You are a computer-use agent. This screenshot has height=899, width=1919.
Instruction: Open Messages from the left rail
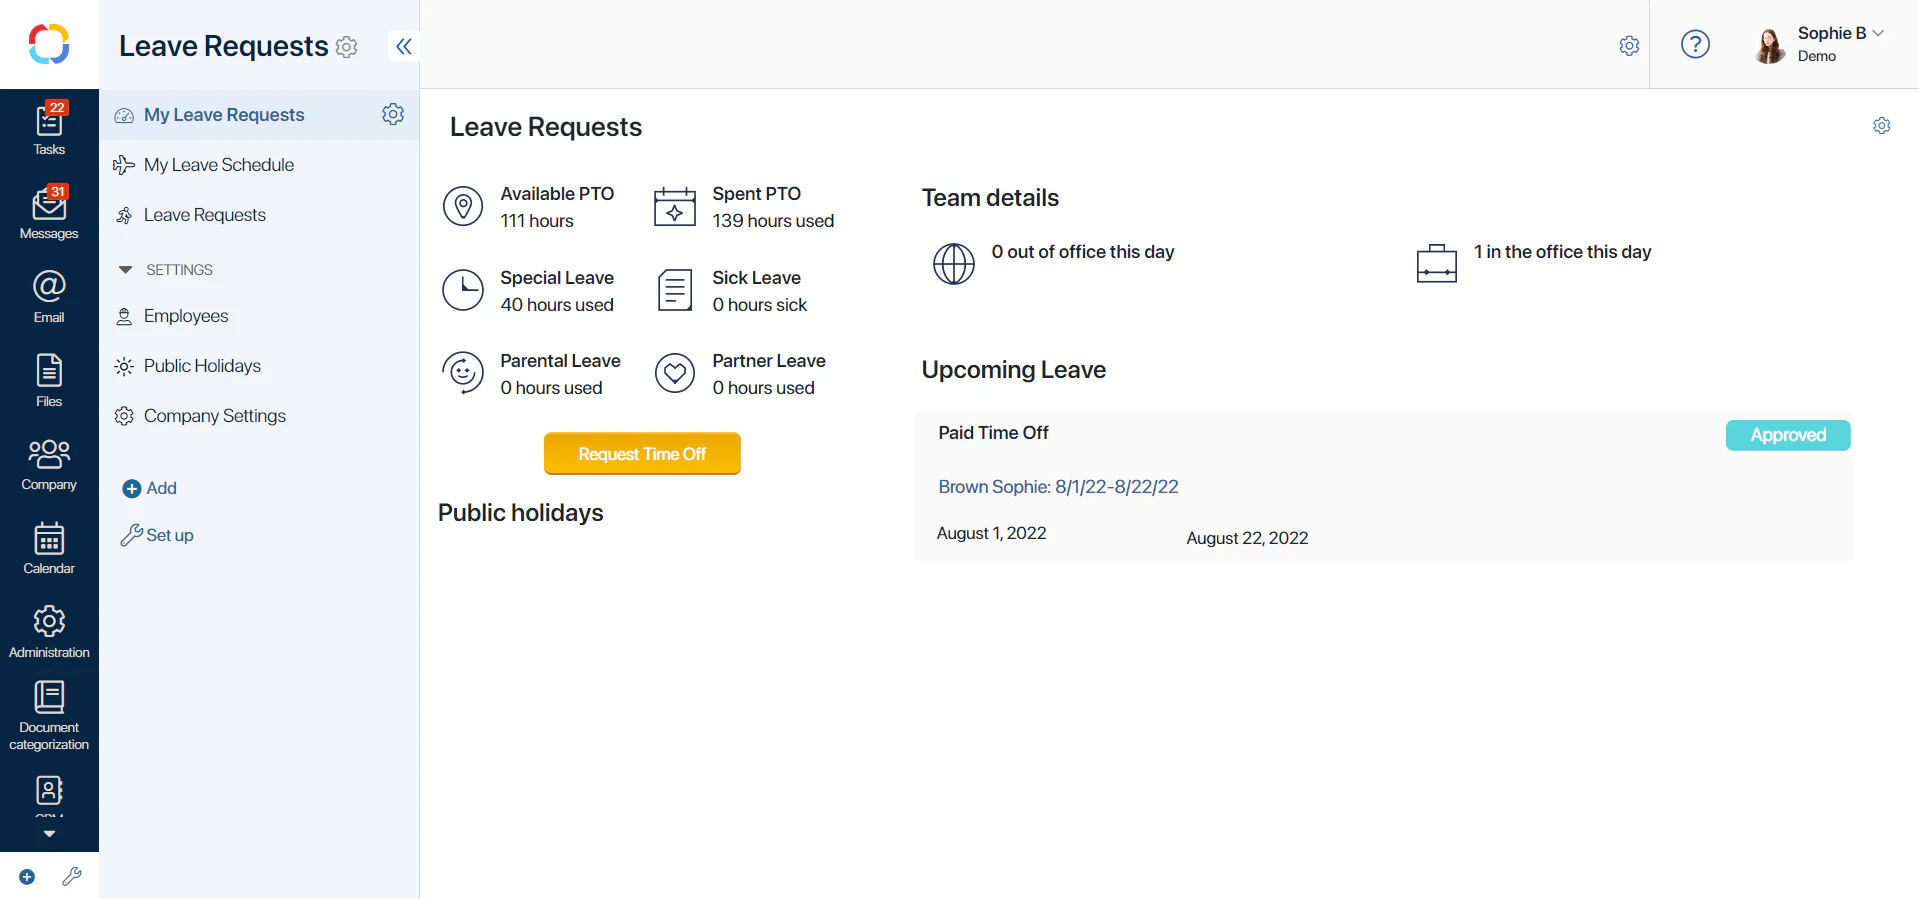pyautogui.click(x=49, y=213)
